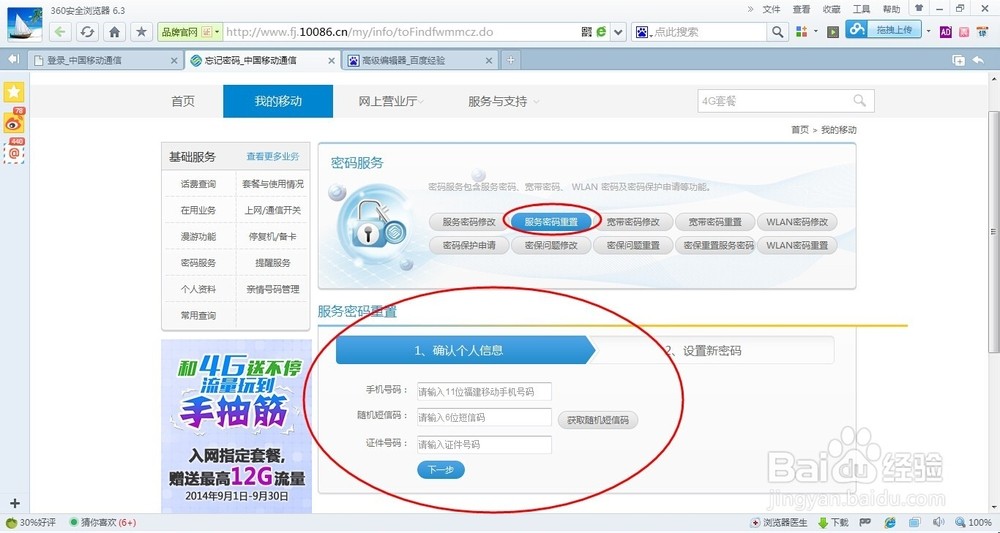The image size is (1000, 533).
Task: Click the WLAN密码修改 button
Action: pos(797,222)
